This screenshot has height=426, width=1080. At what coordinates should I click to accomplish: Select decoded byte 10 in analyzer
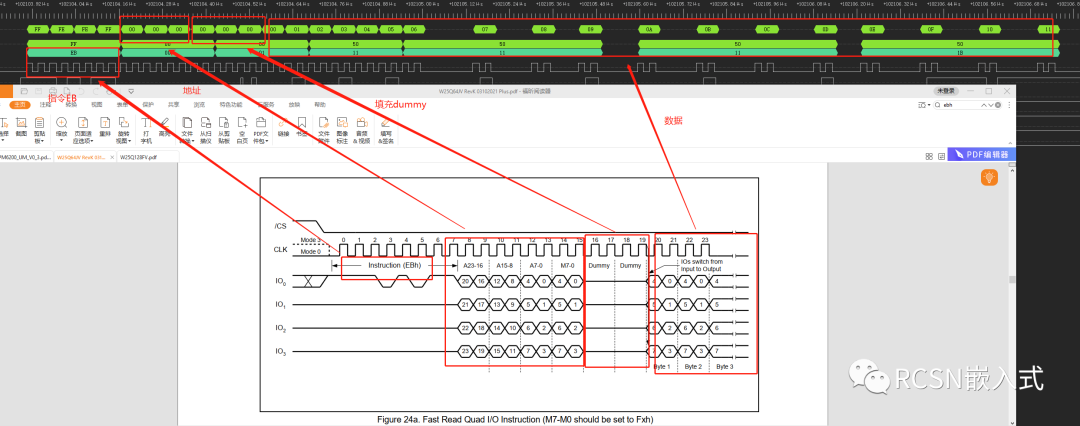(990, 30)
